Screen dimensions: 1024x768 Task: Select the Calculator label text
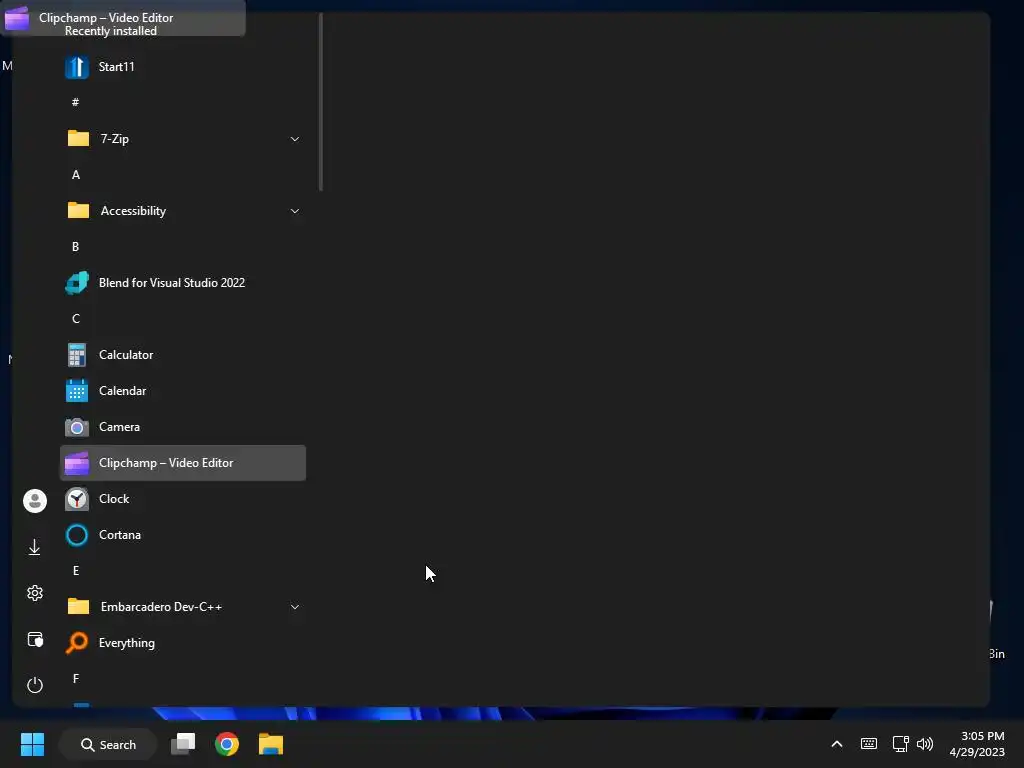(x=126, y=355)
